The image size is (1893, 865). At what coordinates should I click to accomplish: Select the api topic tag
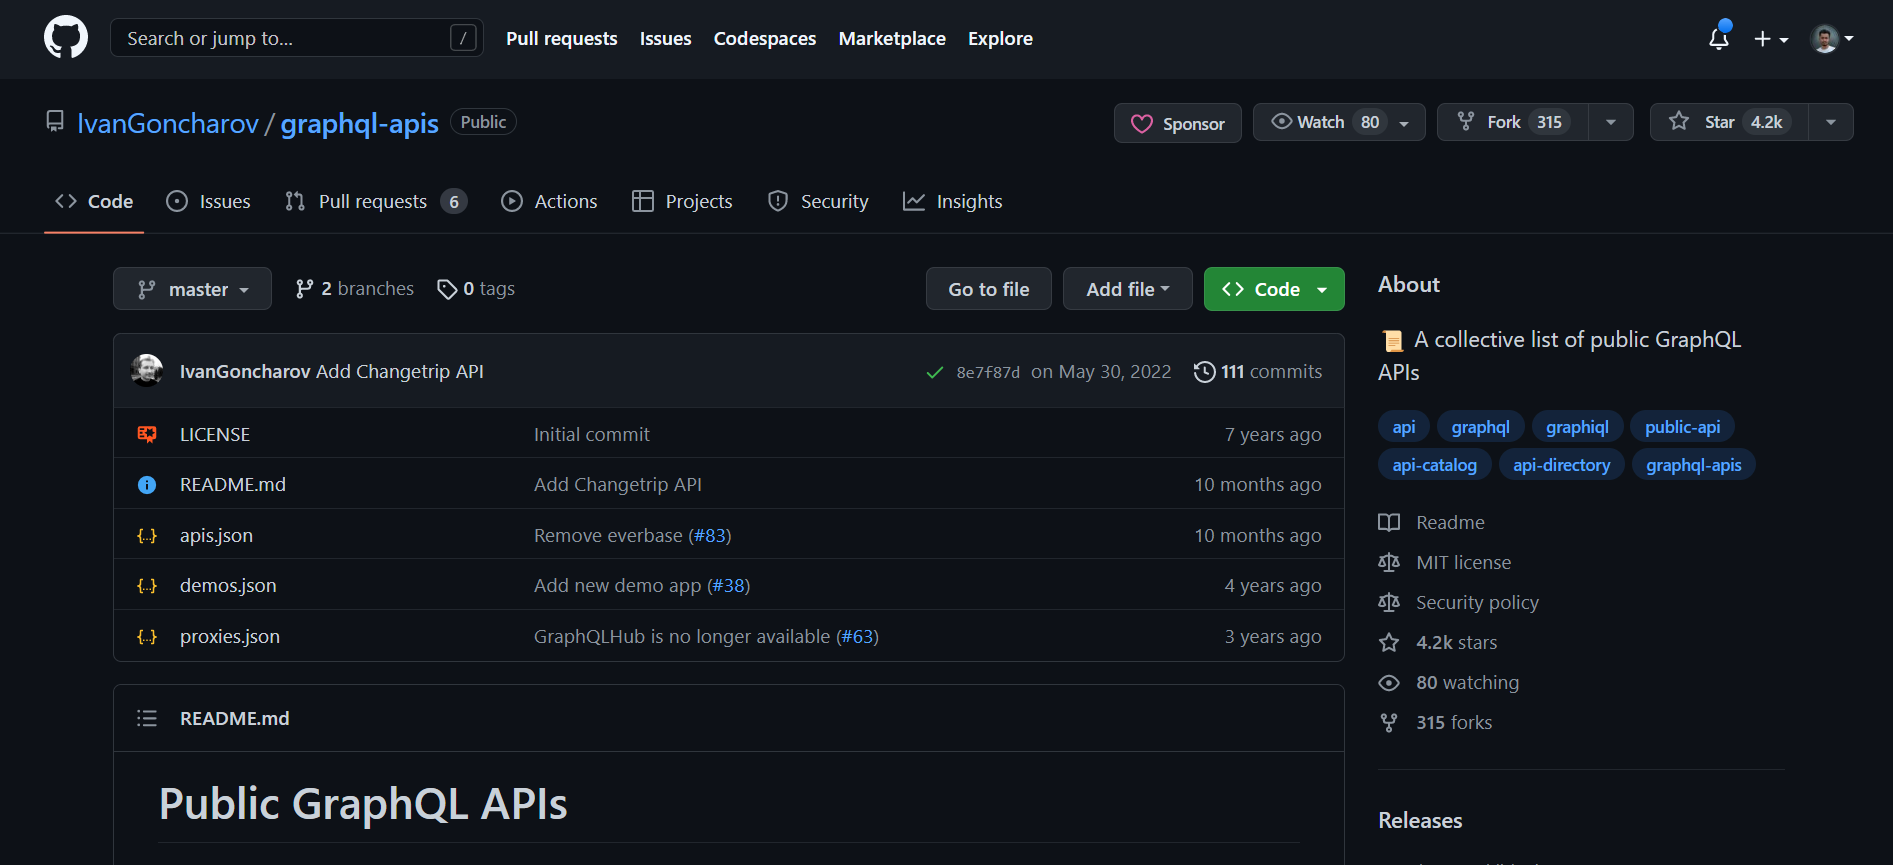point(1404,427)
